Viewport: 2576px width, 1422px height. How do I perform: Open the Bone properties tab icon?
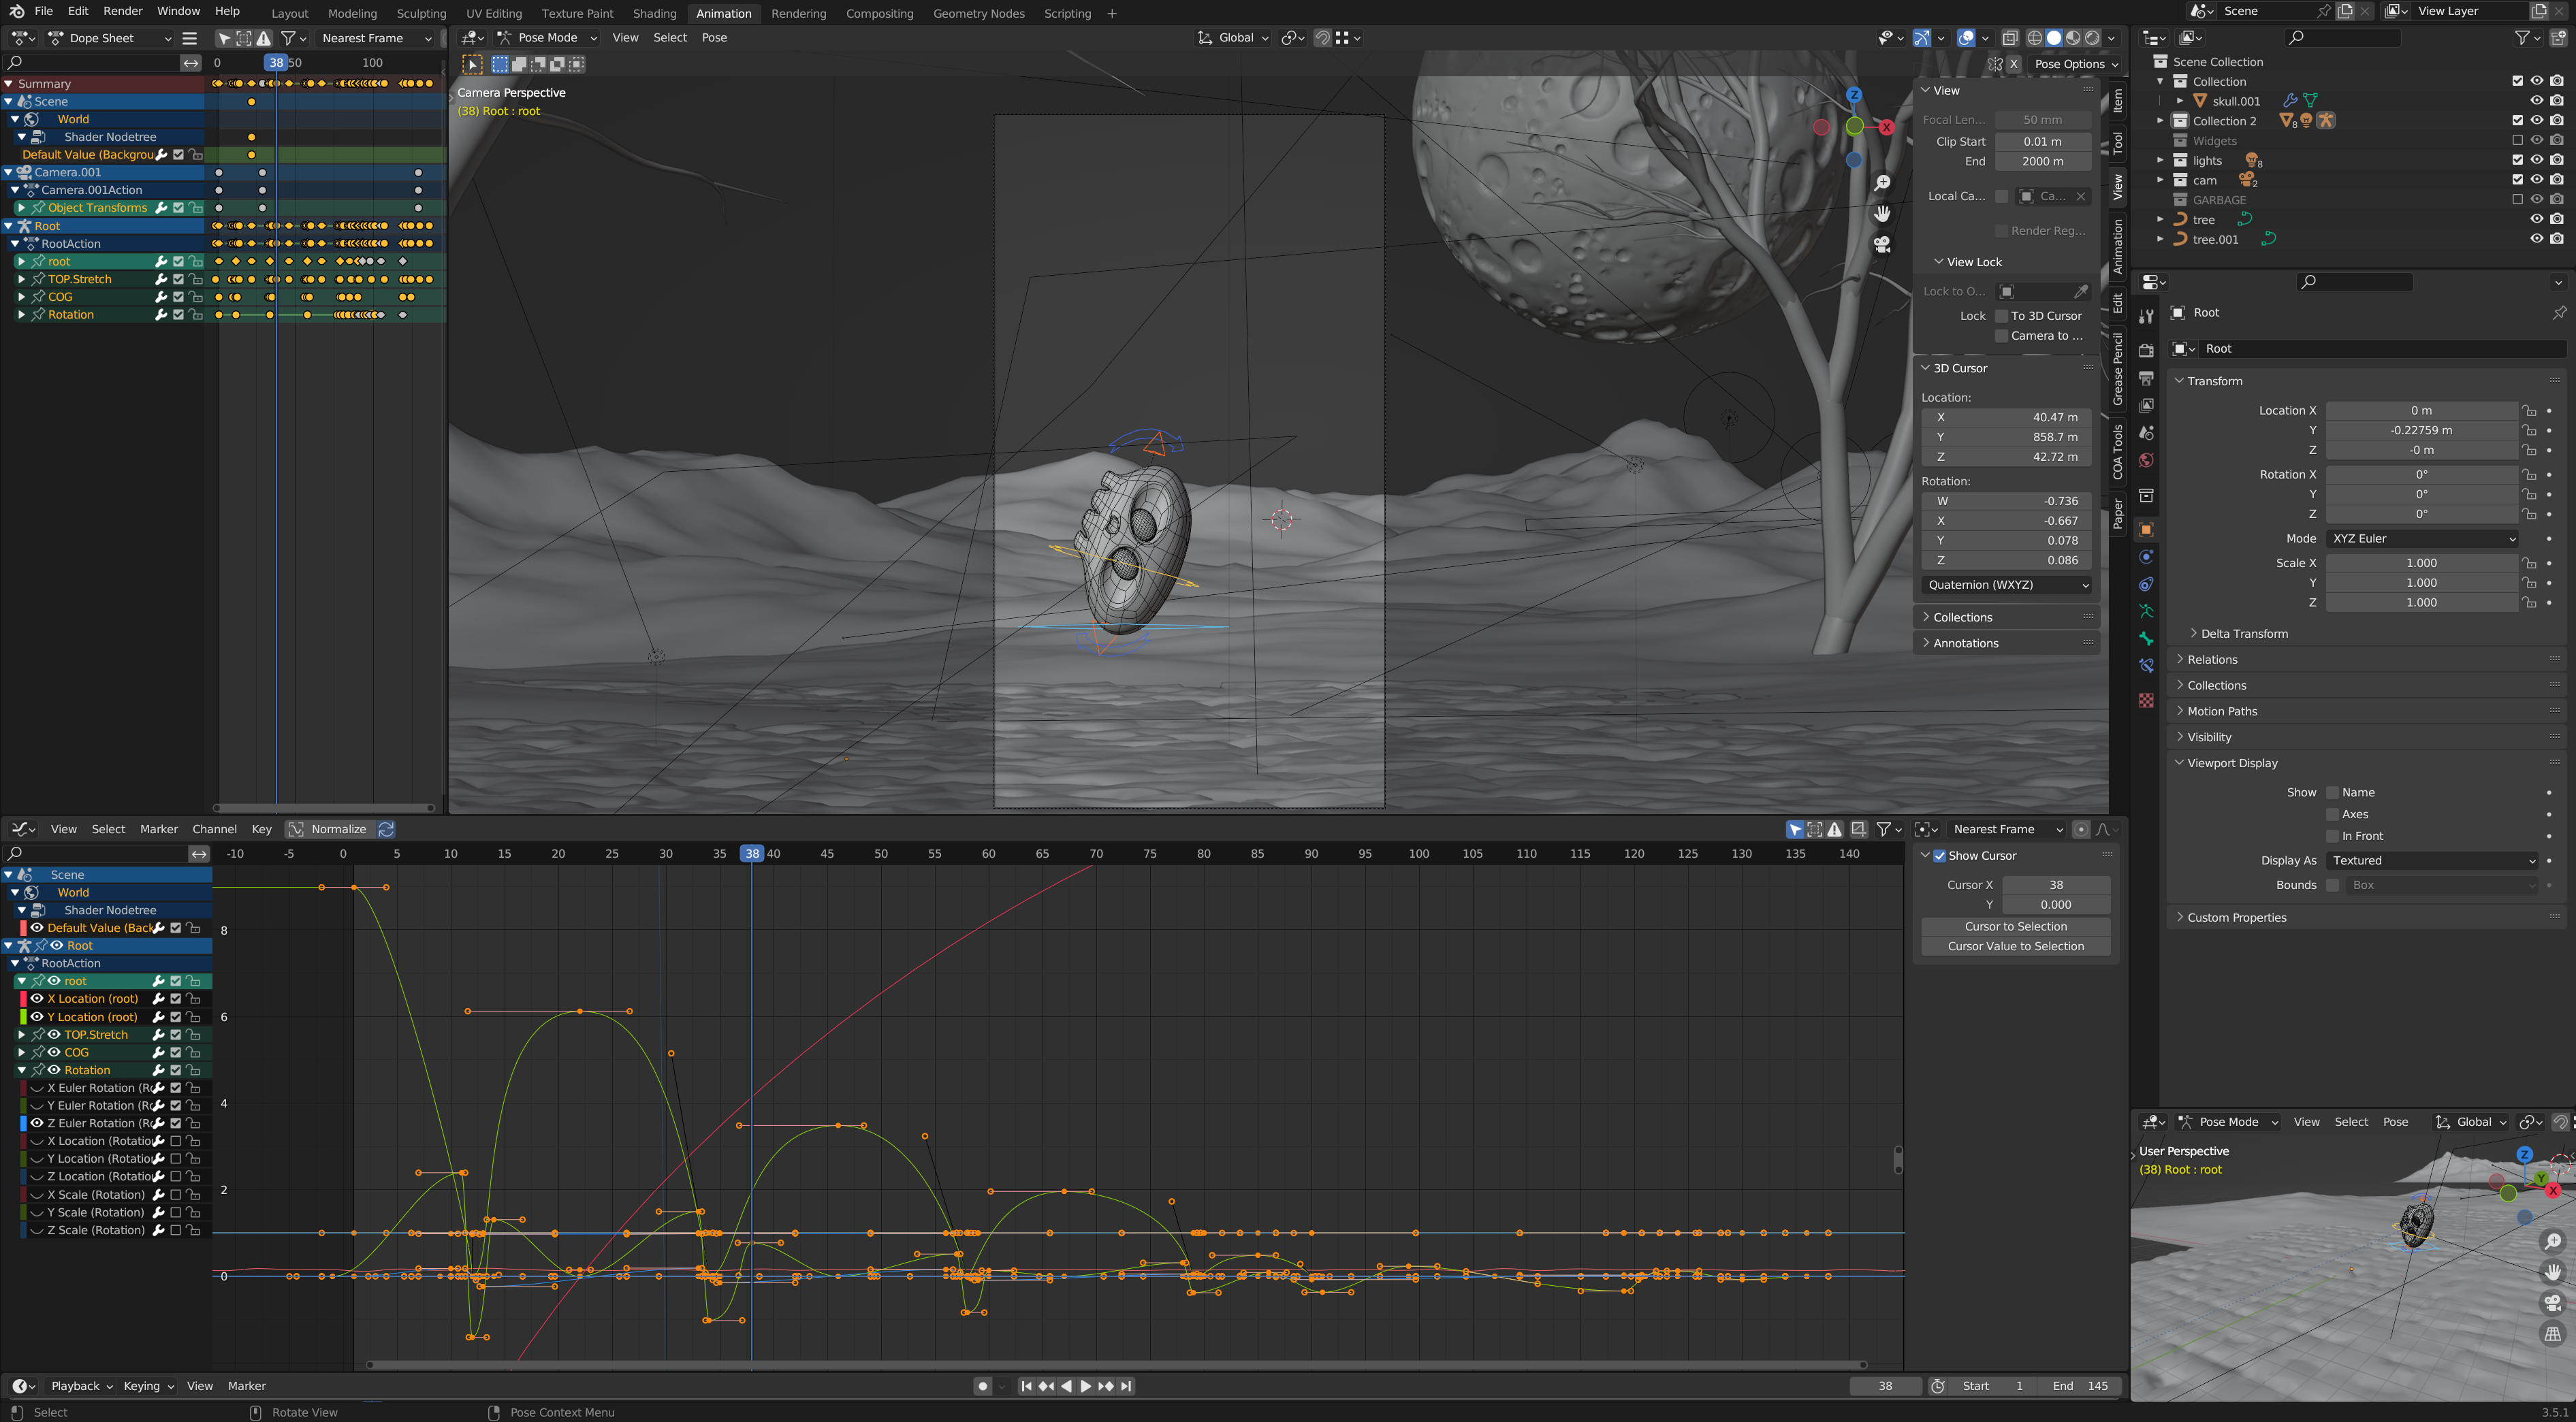point(2146,638)
